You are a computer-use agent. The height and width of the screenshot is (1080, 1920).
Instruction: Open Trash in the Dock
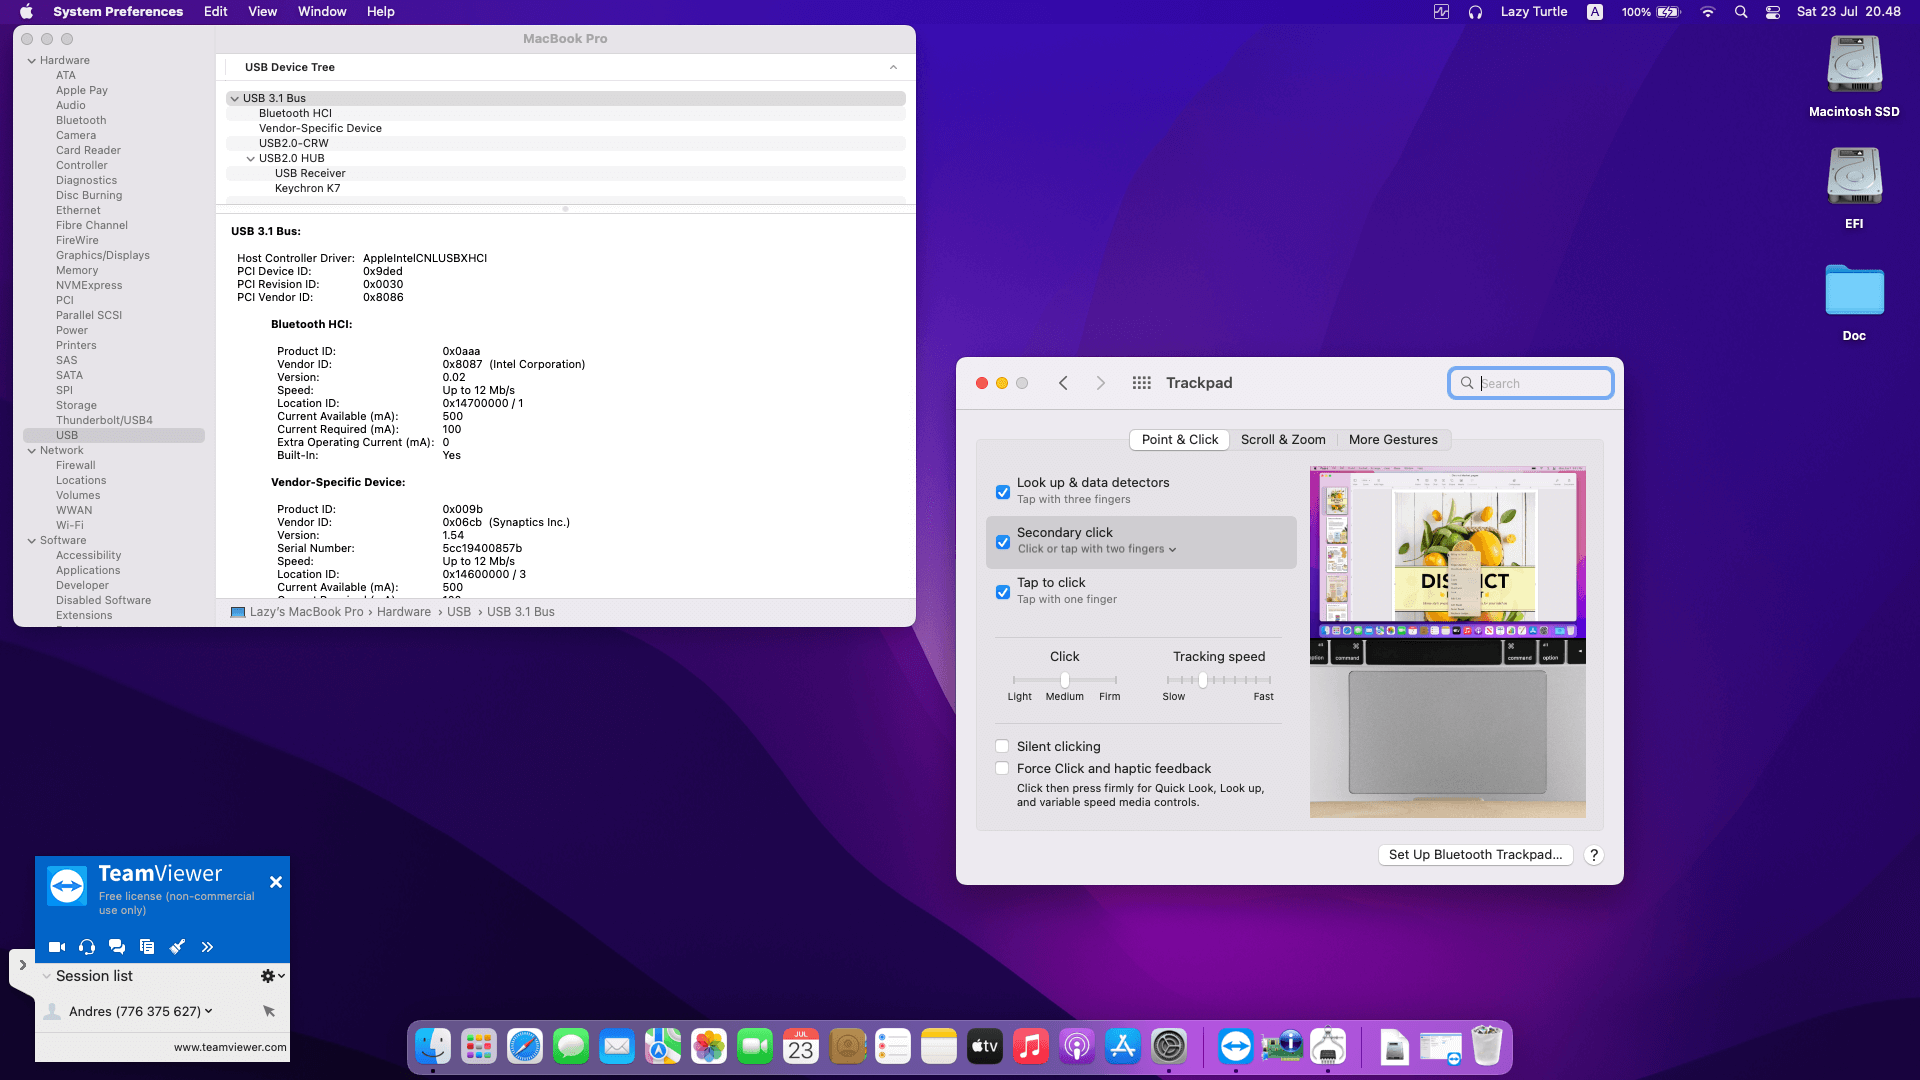(x=1487, y=1047)
